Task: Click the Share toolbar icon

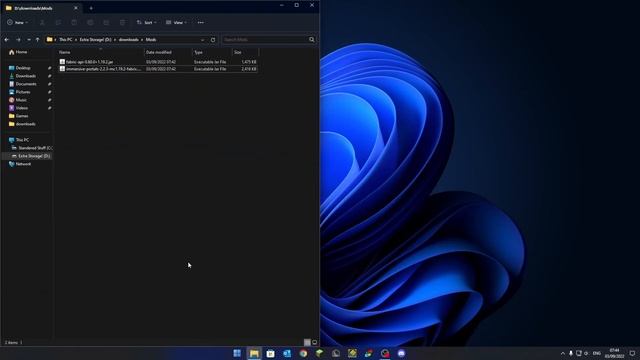Action: click(x=106, y=22)
